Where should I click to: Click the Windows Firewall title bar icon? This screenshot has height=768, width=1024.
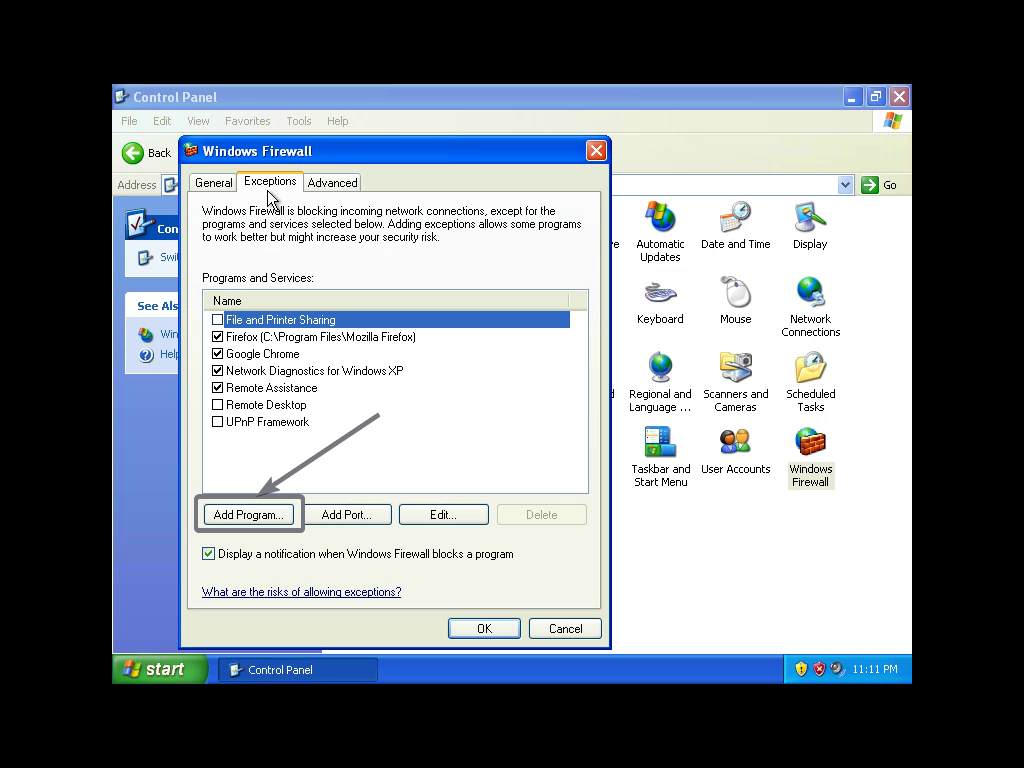pos(191,151)
